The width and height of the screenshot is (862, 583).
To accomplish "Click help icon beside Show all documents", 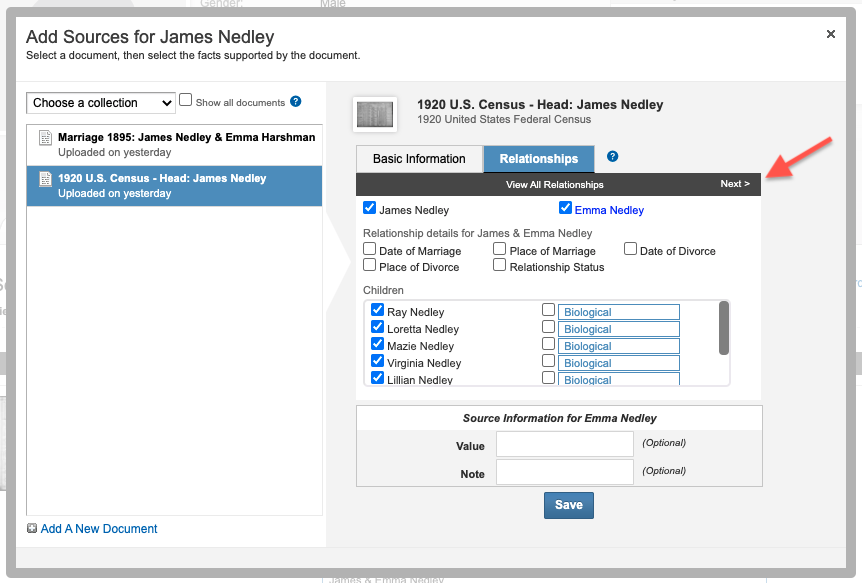I will tap(295, 102).
